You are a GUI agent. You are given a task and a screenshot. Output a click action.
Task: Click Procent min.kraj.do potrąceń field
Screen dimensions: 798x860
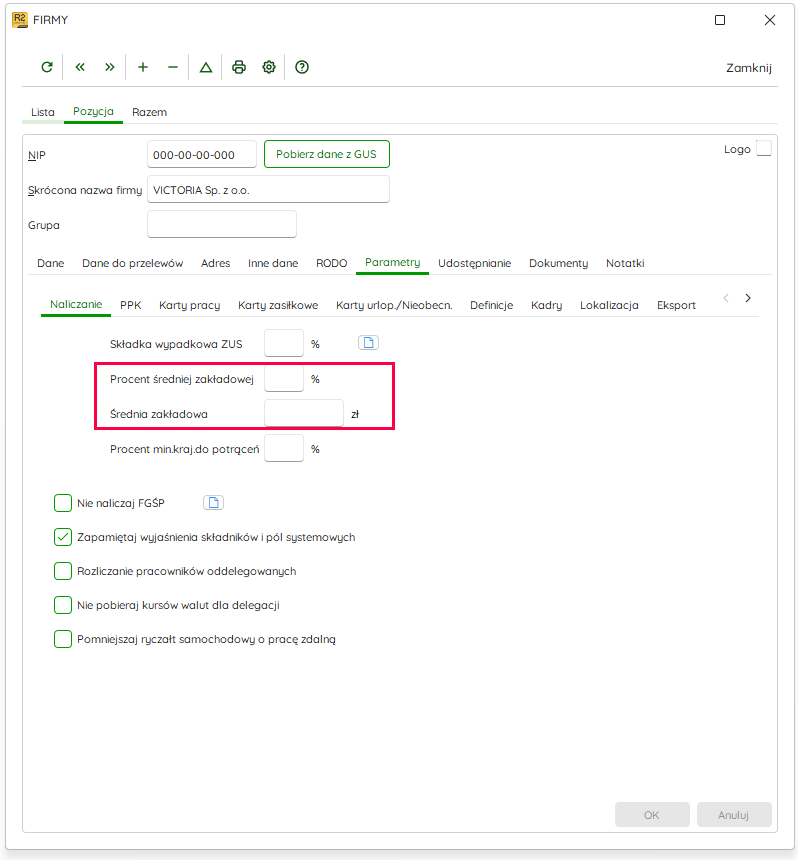pos(284,449)
